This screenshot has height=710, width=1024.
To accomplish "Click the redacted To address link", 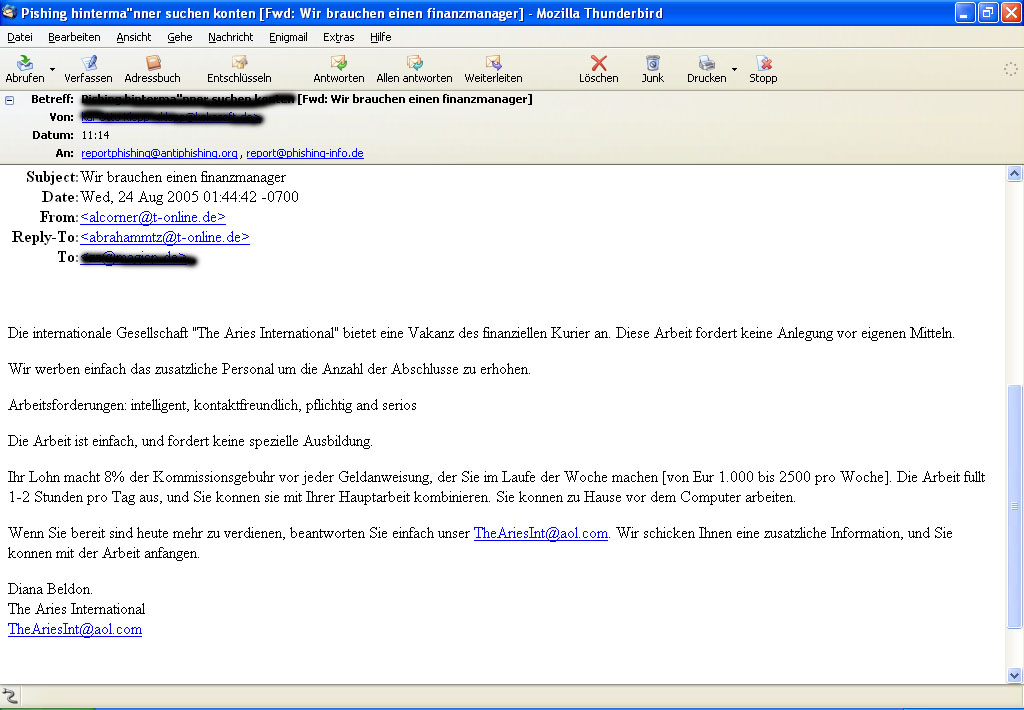I will (138, 257).
